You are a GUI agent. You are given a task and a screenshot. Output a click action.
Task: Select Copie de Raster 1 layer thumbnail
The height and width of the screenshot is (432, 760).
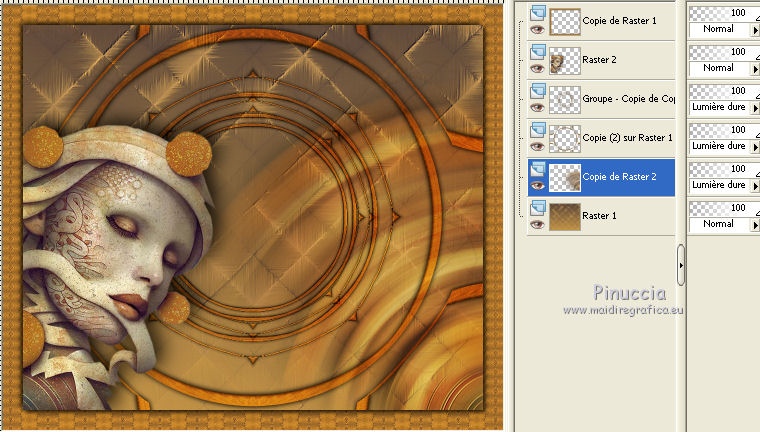click(x=565, y=22)
